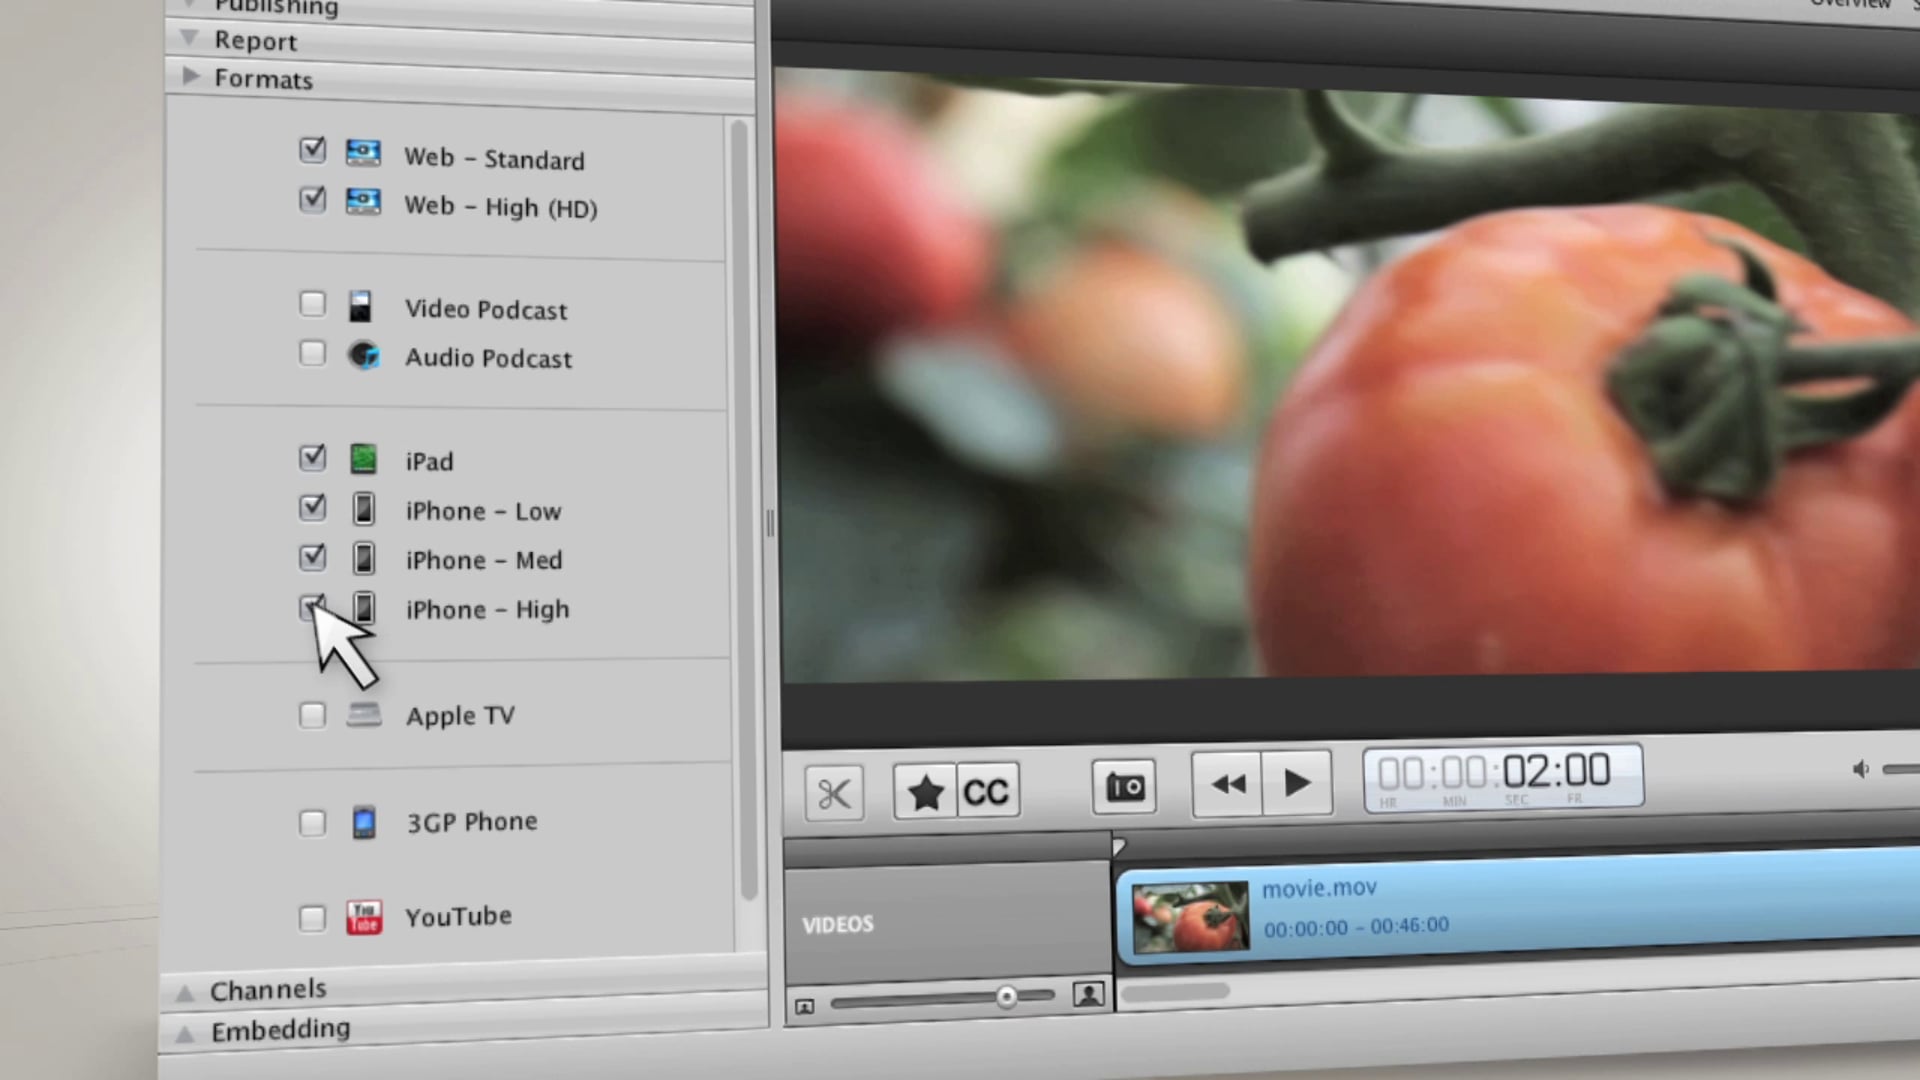
Task: Enable the Video Podcast checkbox
Action: (x=313, y=304)
